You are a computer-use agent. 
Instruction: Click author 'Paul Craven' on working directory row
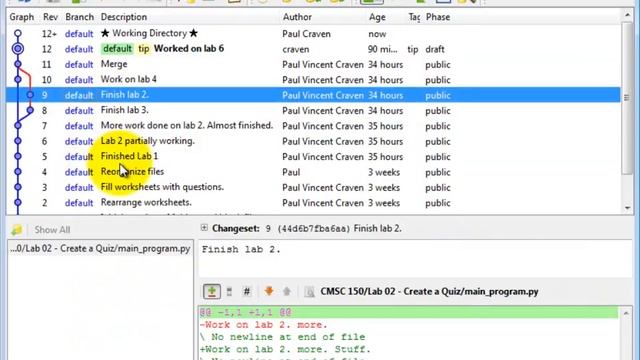[x=306, y=34]
